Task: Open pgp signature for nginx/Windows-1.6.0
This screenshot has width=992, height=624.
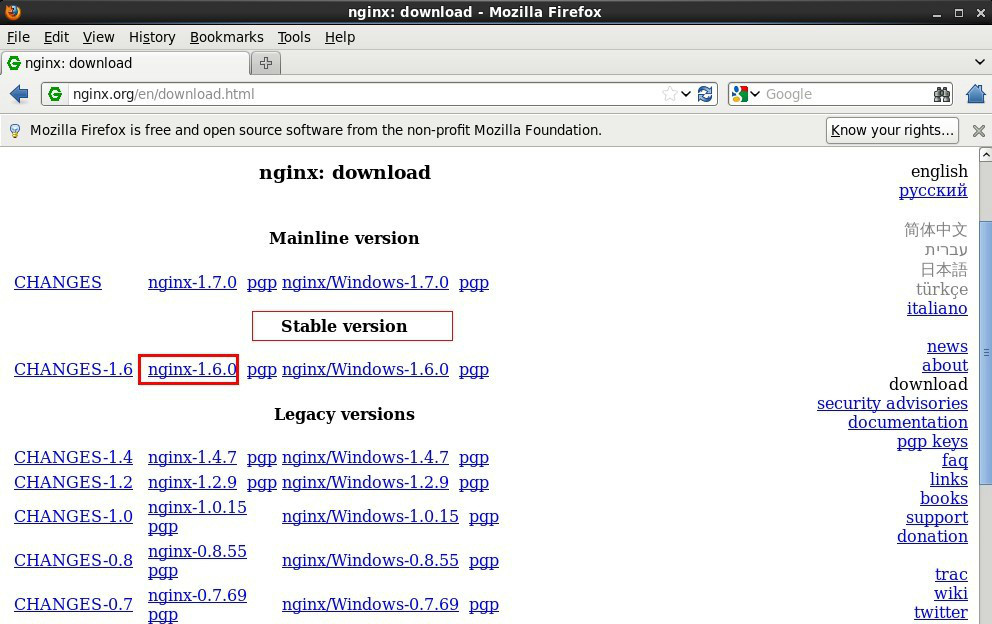Action: click(x=474, y=370)
